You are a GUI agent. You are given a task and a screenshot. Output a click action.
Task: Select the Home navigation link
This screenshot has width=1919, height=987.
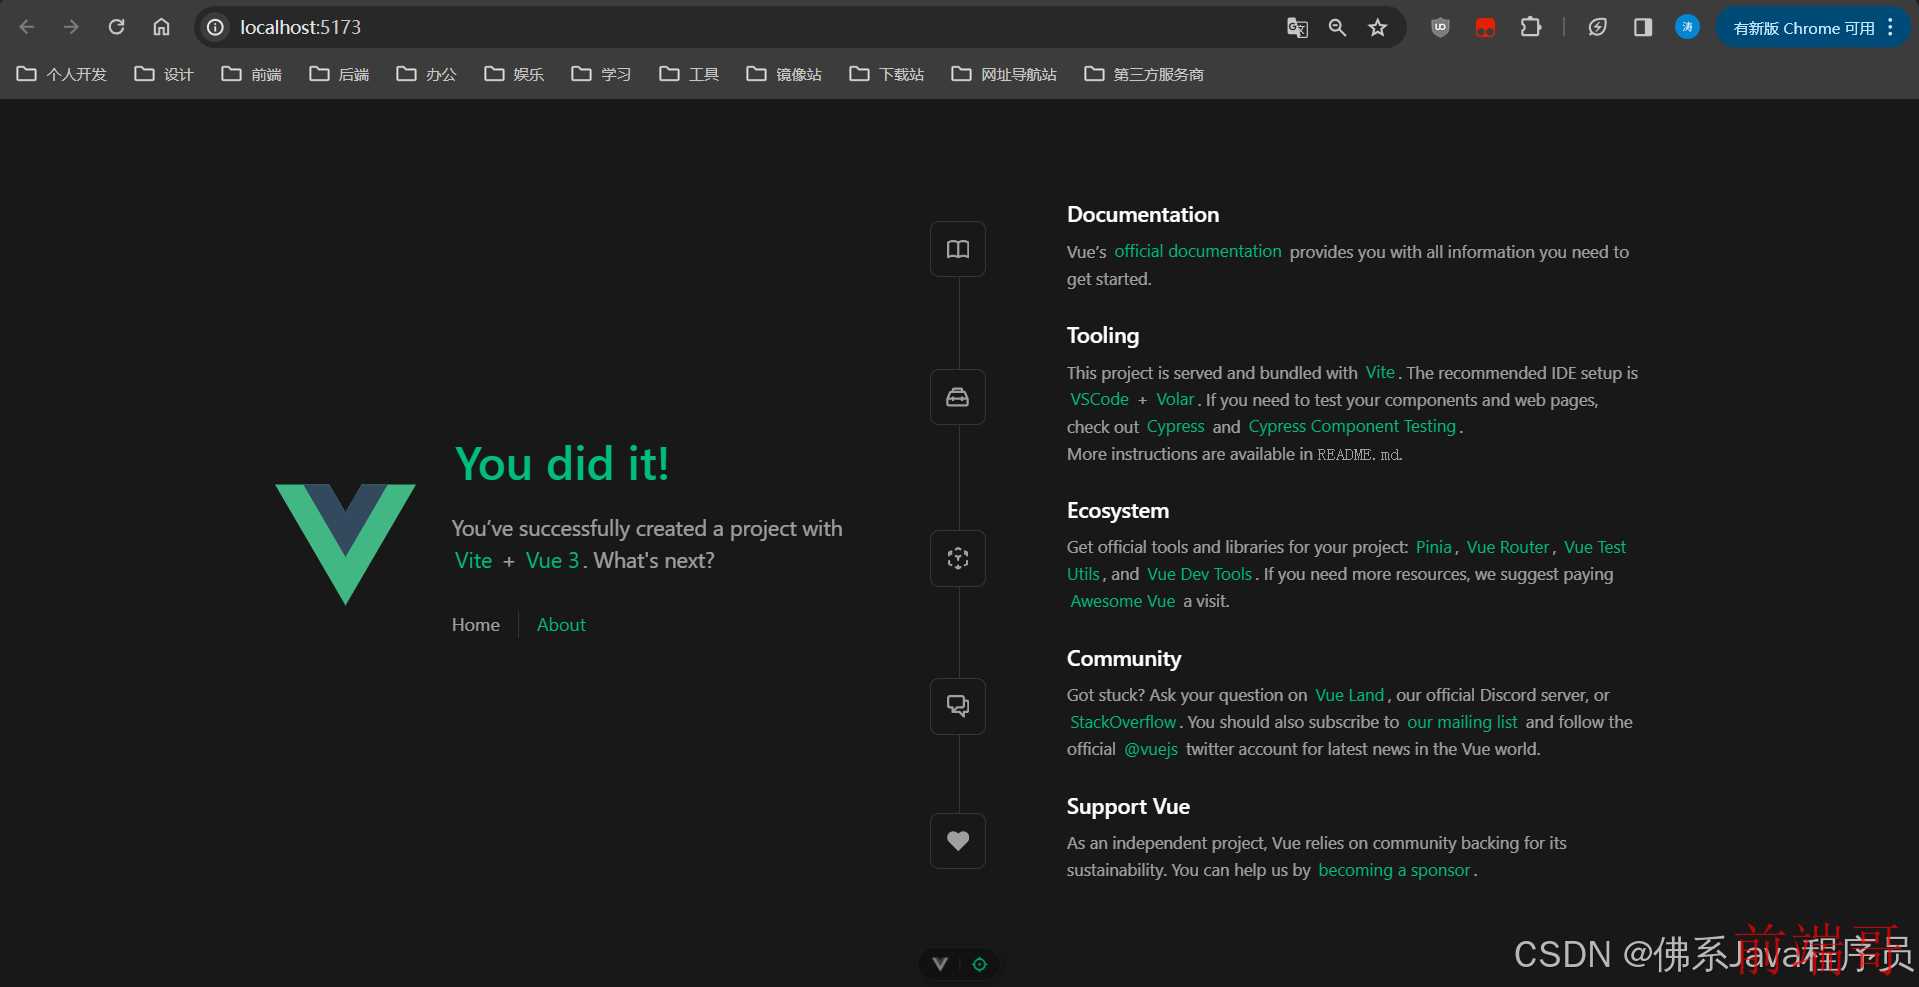[476, 625]
